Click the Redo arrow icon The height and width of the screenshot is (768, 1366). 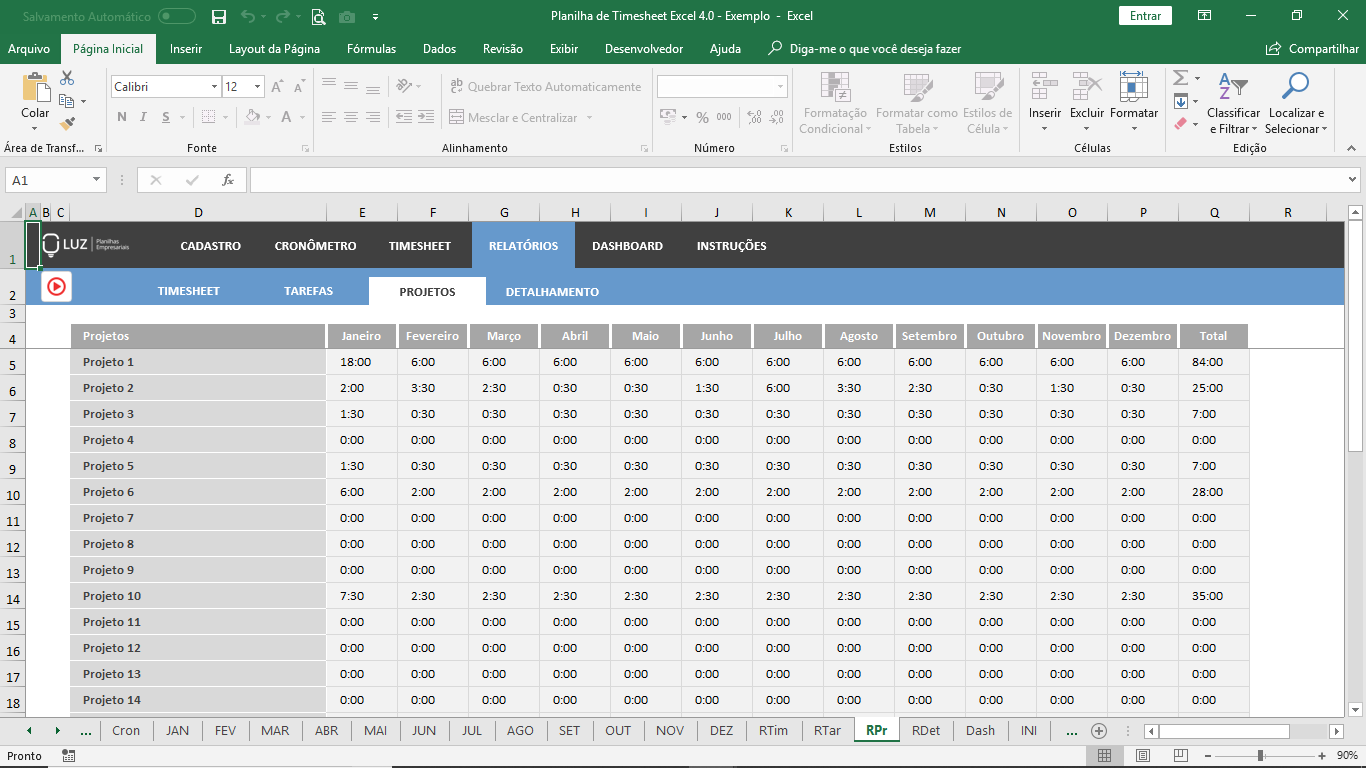pos(282,16)
